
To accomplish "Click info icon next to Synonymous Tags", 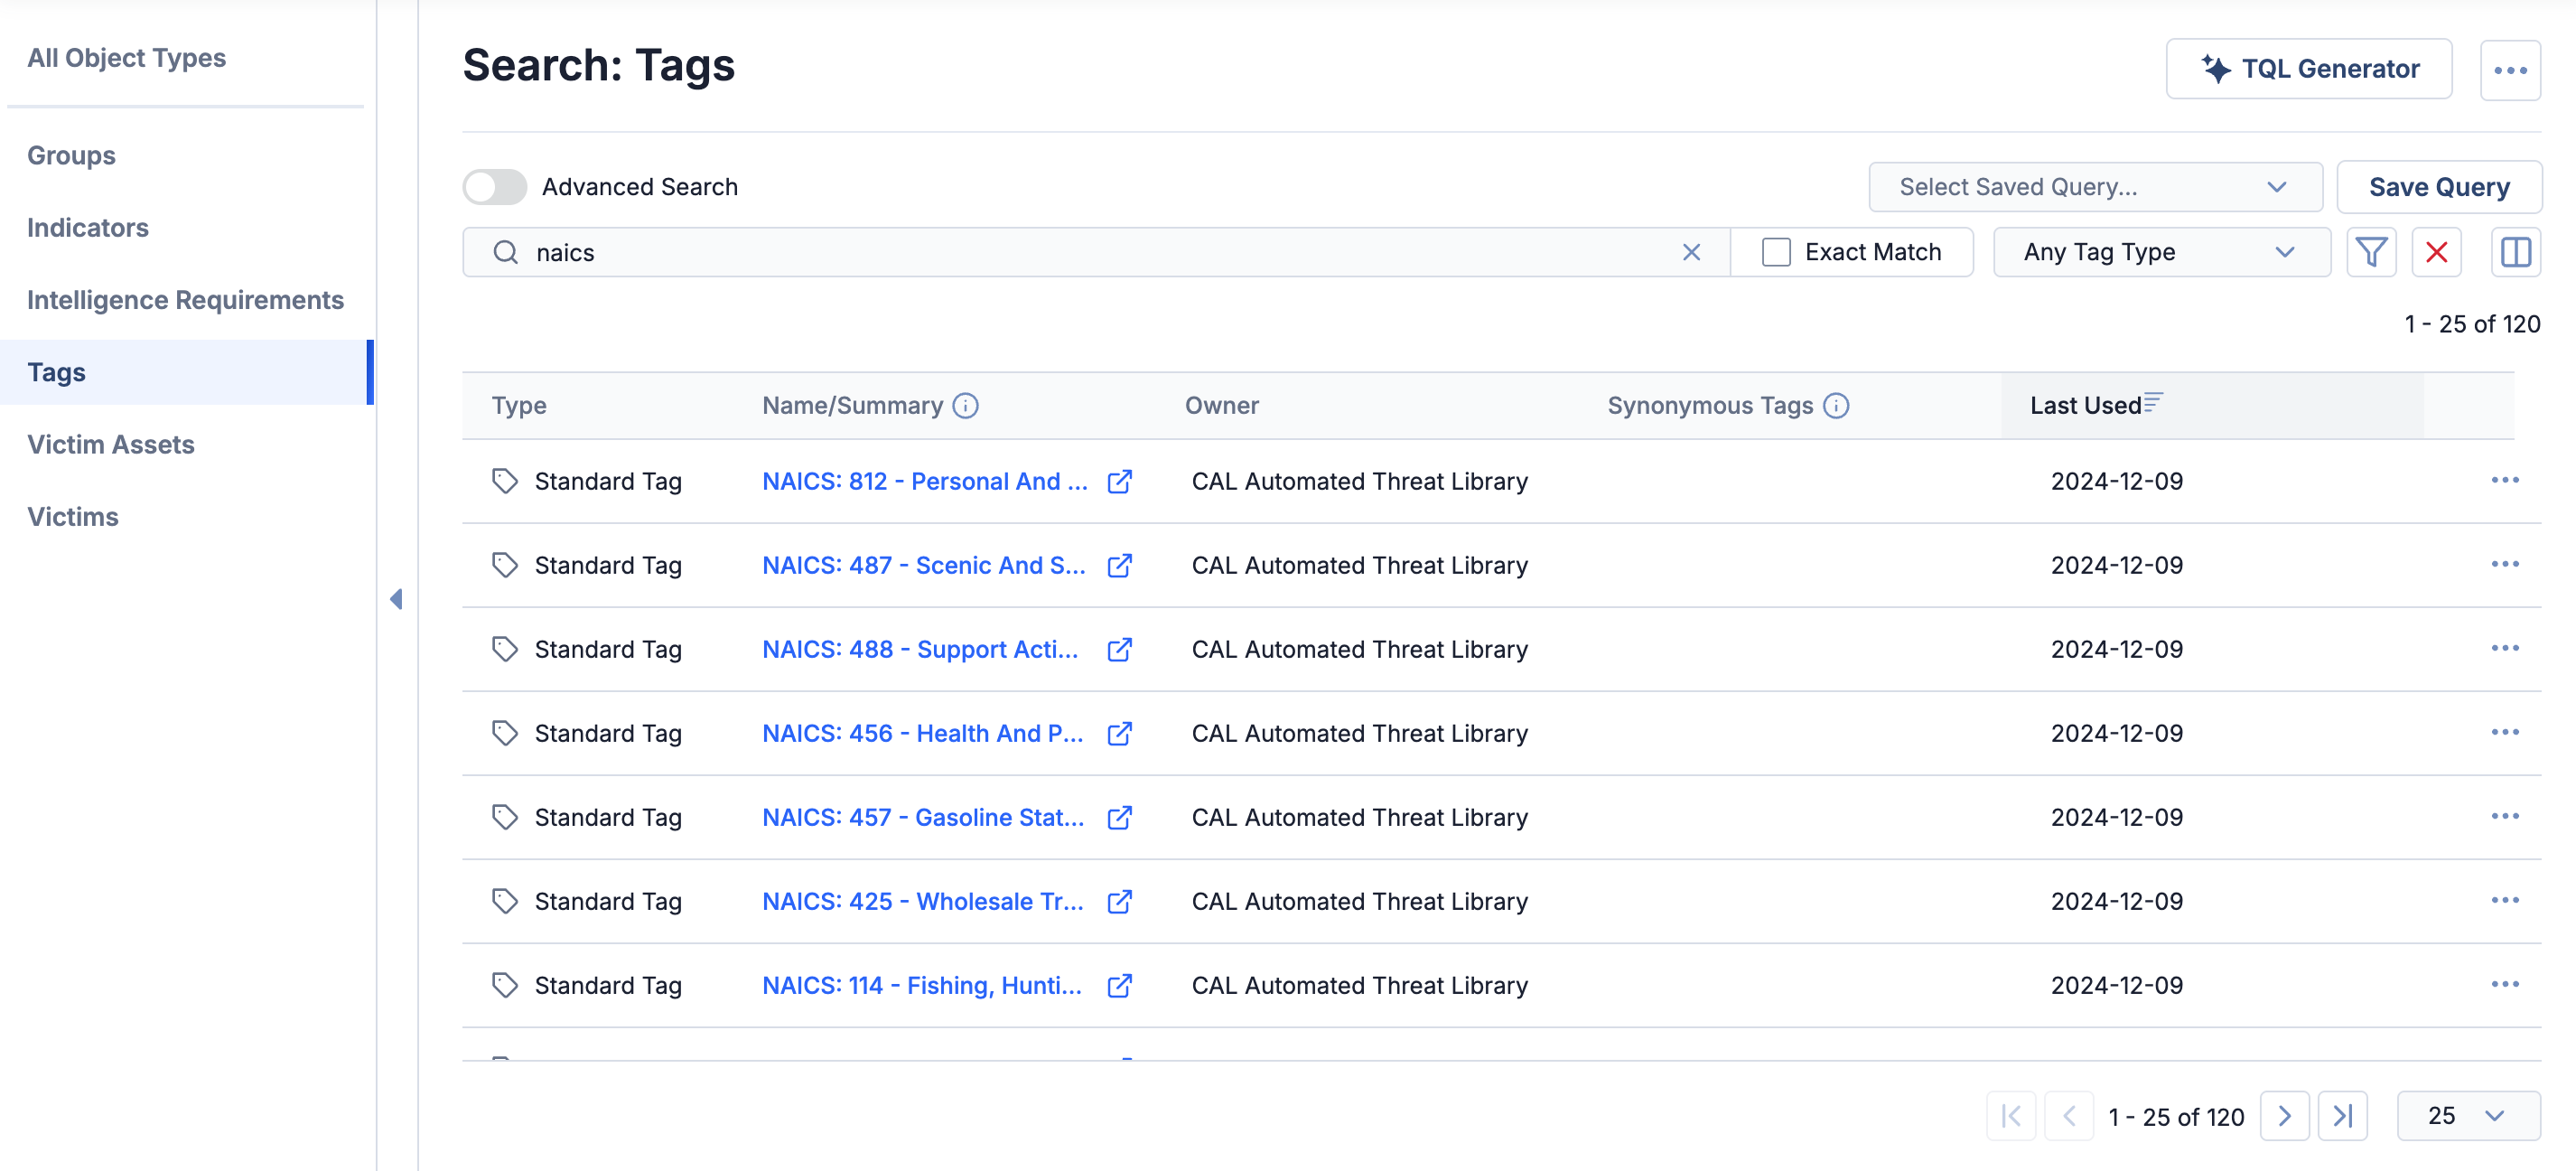I will coord(1836,405).
